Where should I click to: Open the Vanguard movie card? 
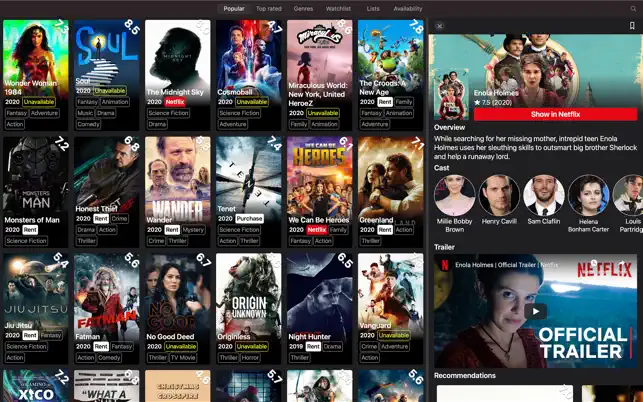[390, 308]
